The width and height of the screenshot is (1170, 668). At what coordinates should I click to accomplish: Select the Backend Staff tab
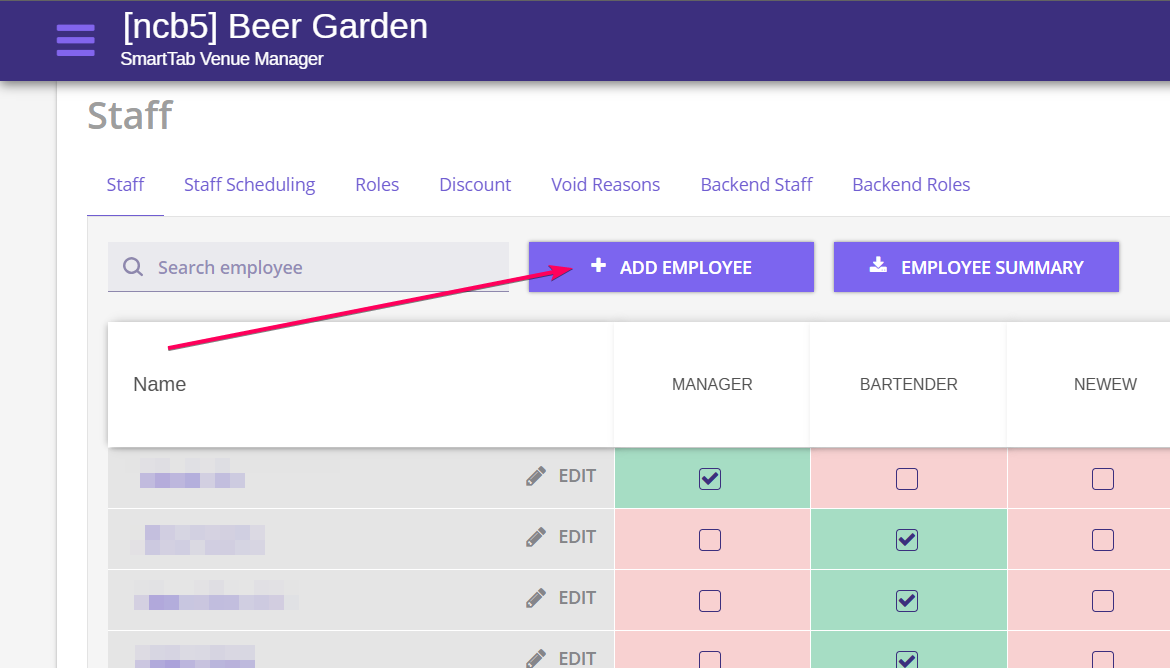[x=756, y=185]
